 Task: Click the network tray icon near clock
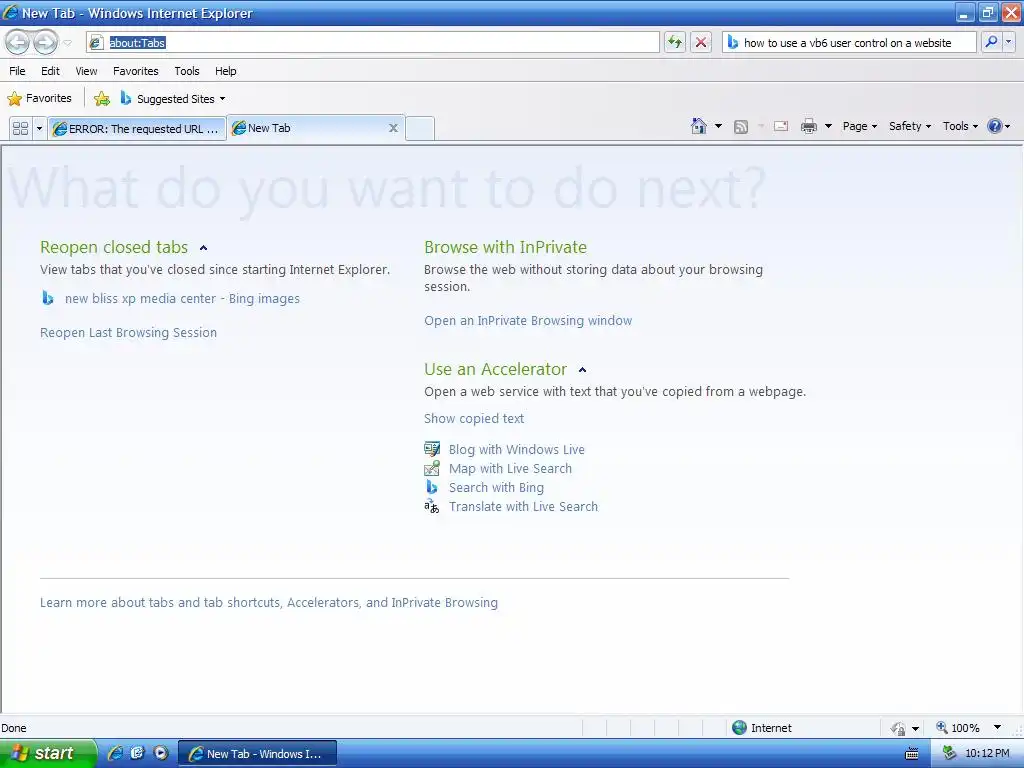pyautogui.click(x=950, y=754)
